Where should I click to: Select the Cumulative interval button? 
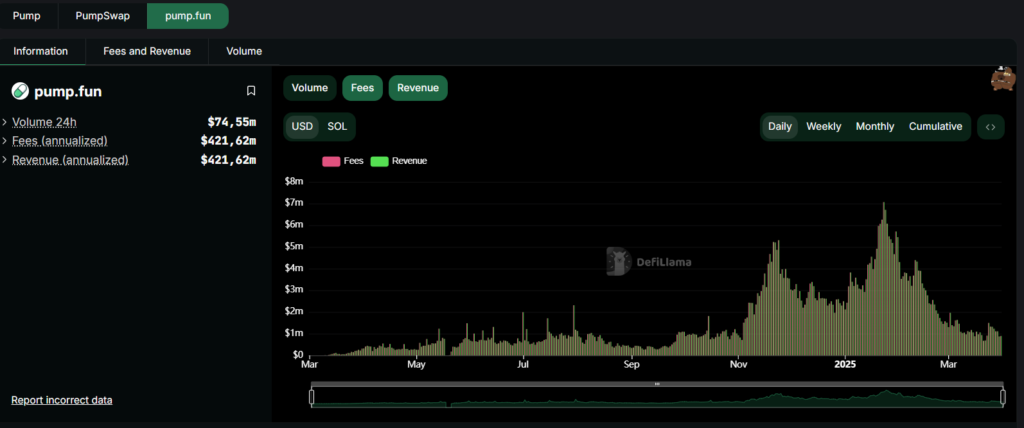935,127
